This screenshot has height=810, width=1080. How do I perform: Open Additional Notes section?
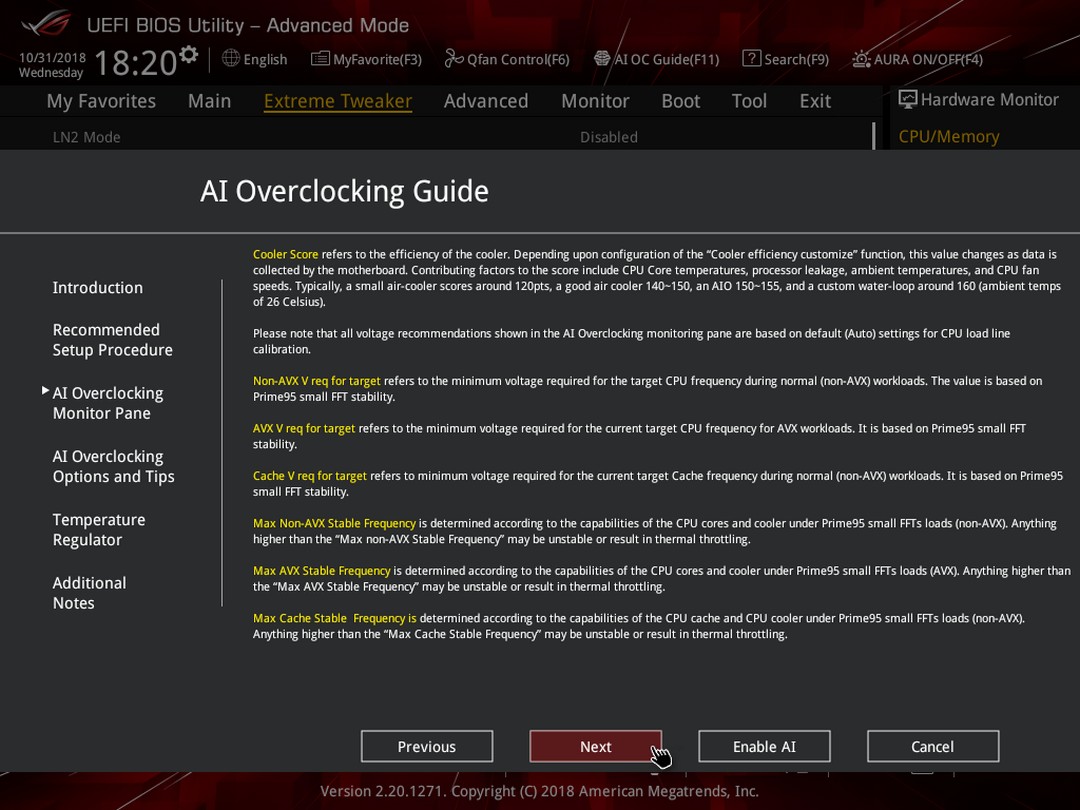point(89,593)
